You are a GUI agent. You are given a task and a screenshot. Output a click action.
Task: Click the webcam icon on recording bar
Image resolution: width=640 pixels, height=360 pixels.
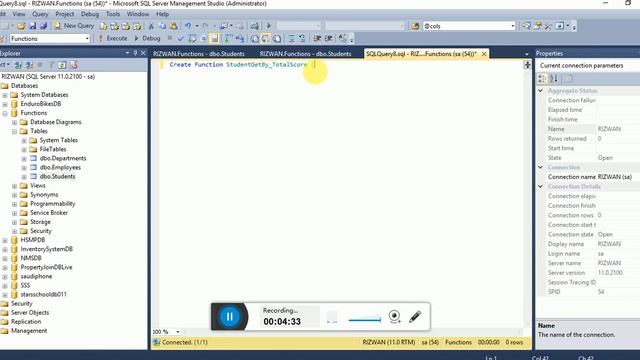394,316
